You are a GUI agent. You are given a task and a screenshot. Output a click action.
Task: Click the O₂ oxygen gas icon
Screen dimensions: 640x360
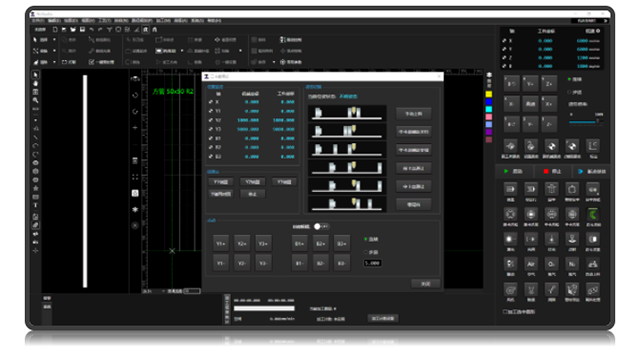point(551,264)
